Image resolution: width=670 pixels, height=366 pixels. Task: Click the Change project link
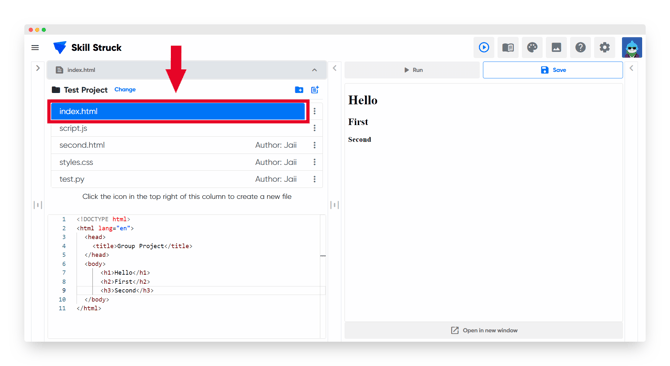pos(125,90)
